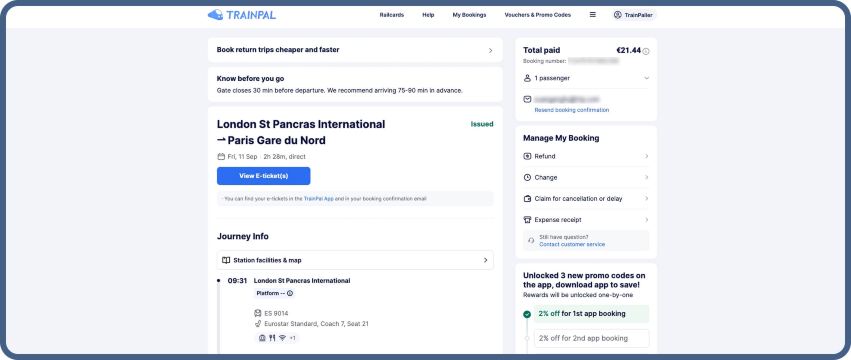Viewport: 851px width, 360px height.
Task: Go to My Bookings
Action: coord(469,15)
